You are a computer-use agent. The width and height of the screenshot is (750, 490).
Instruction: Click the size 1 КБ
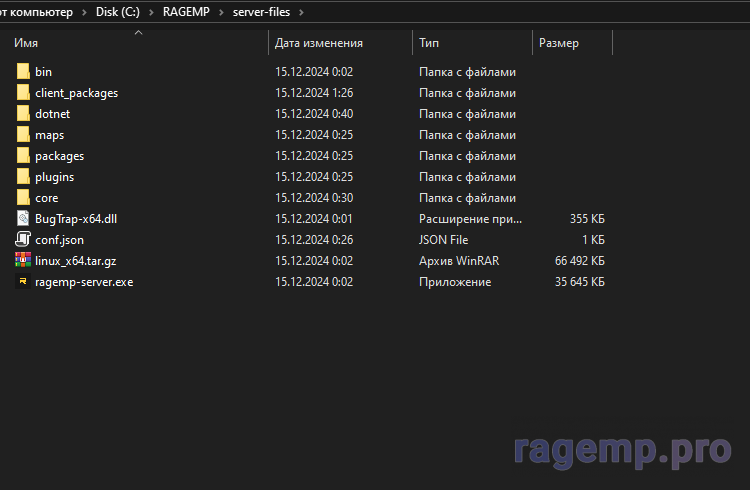pos(593,240)
